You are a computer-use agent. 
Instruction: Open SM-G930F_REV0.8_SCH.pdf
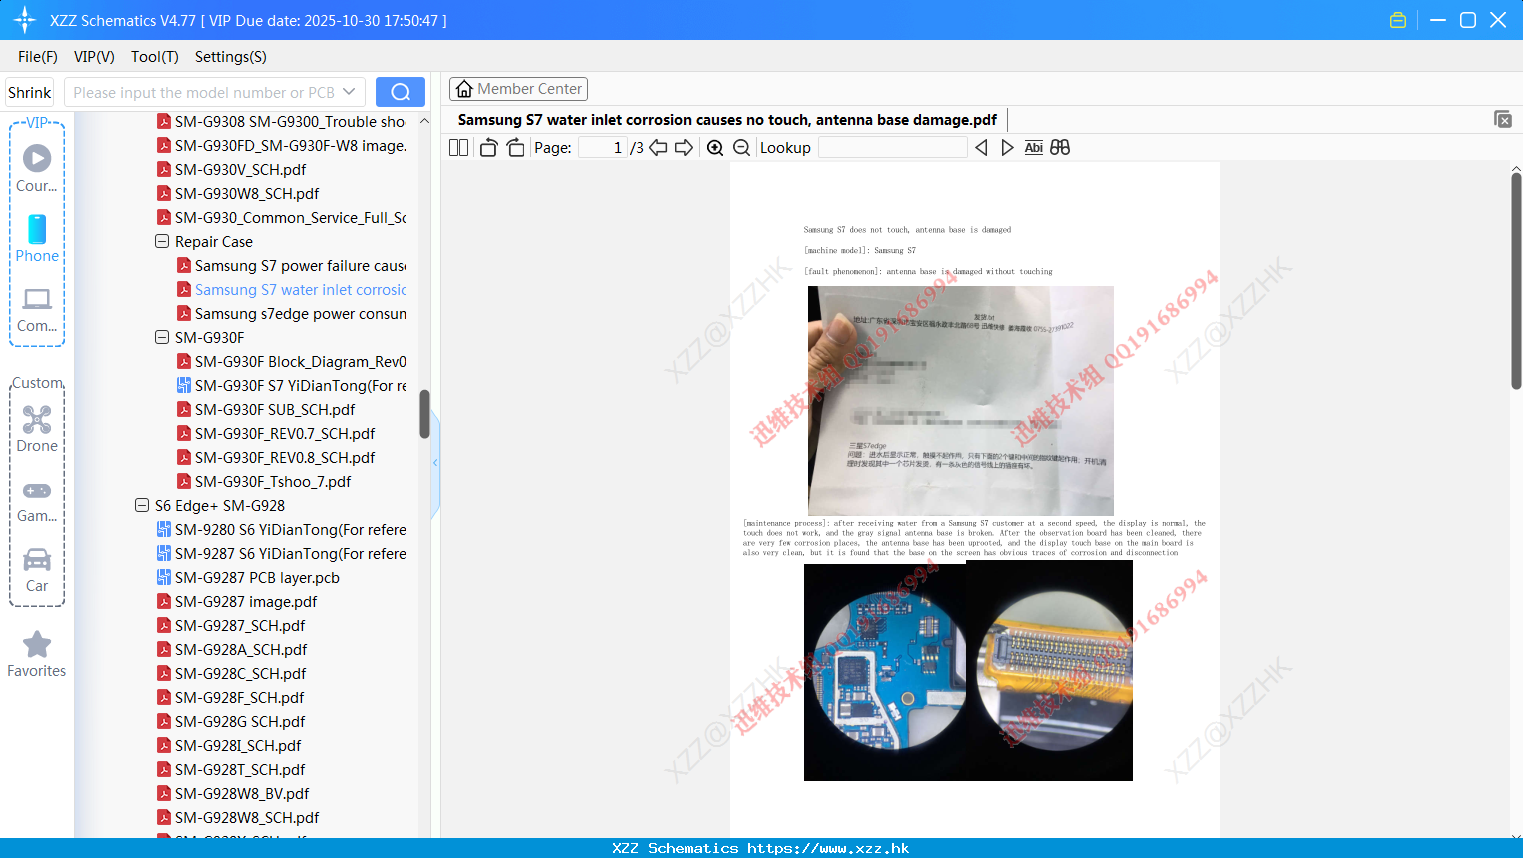[276, 457]
